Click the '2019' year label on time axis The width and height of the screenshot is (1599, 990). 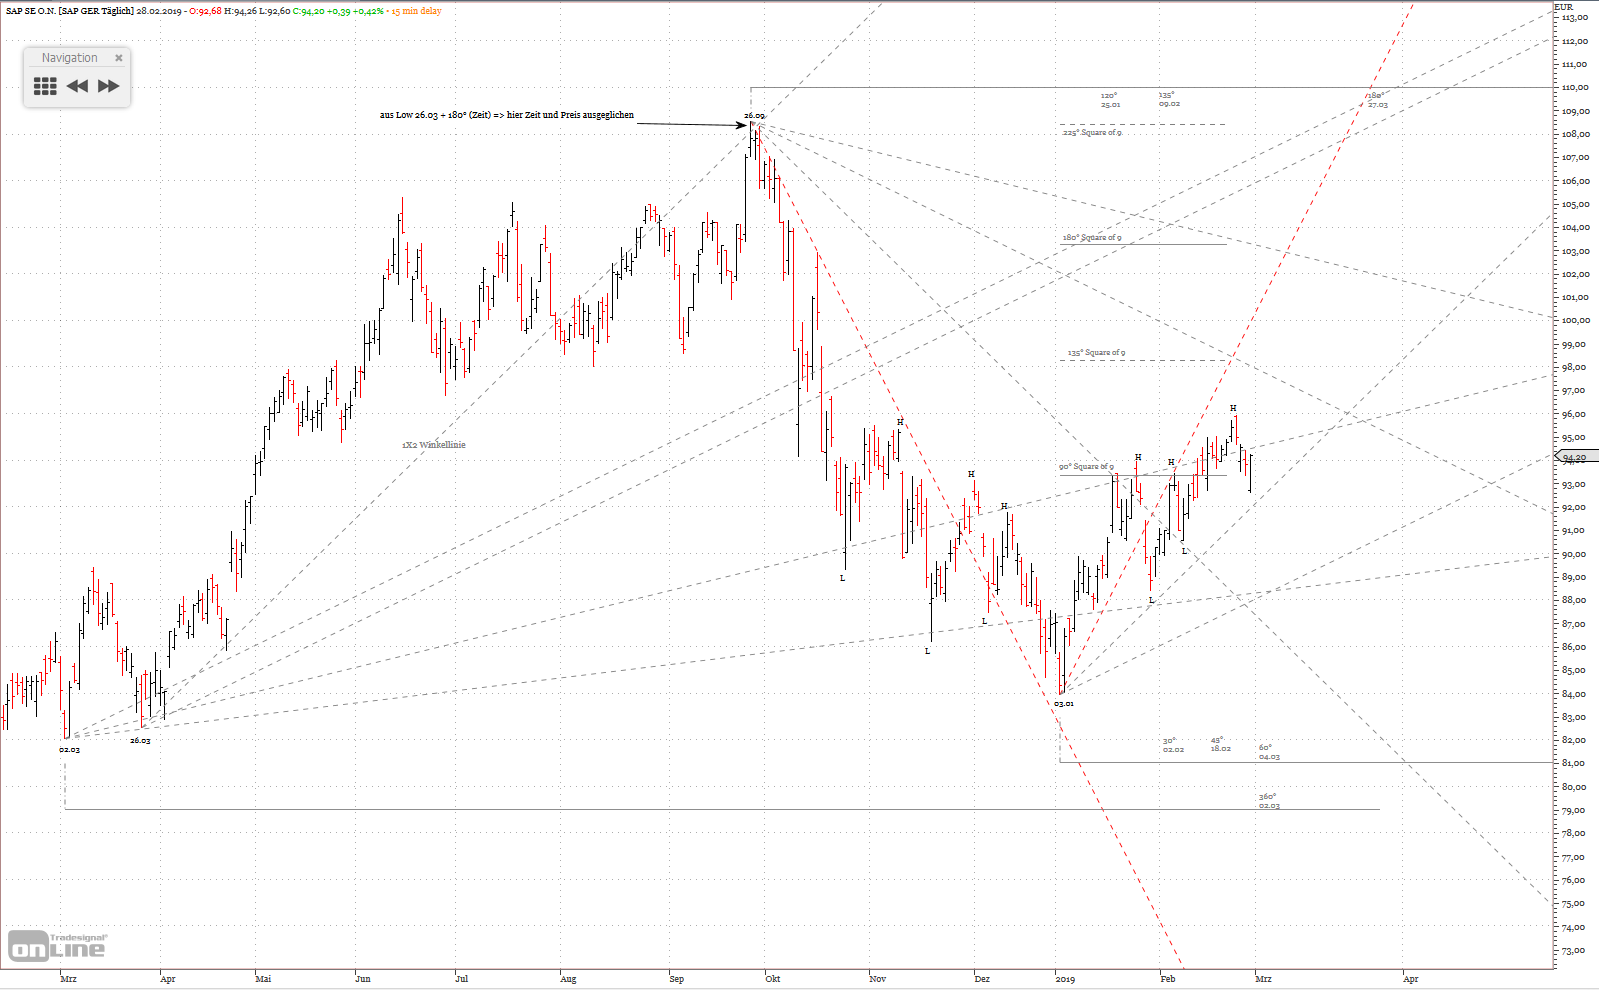(x=1065, y=979)
